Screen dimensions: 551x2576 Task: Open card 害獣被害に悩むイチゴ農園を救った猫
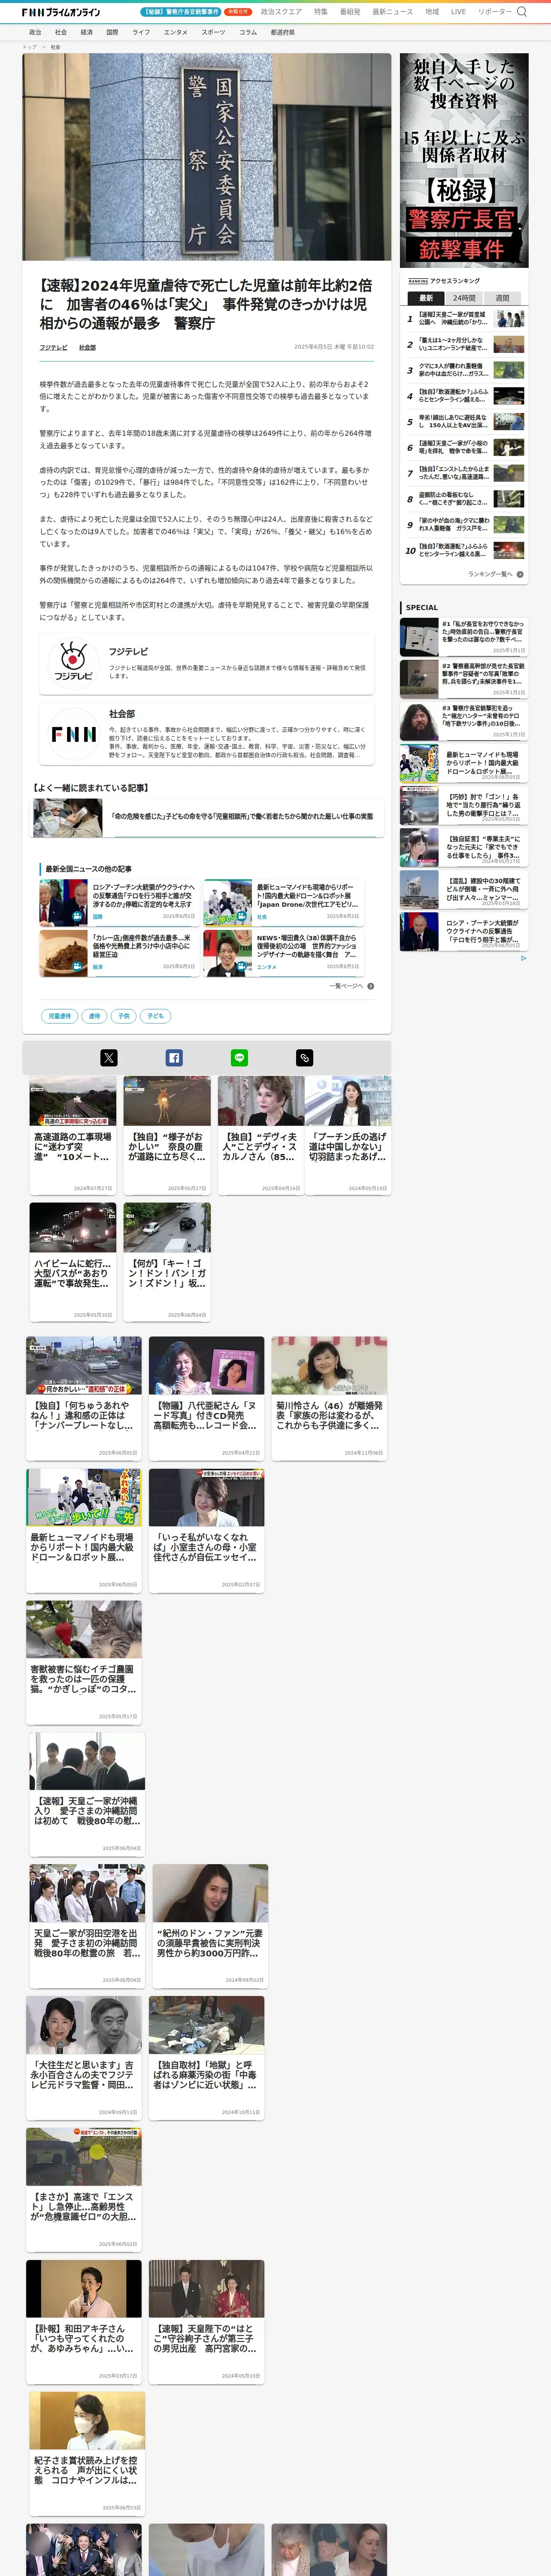point(84,1662)
